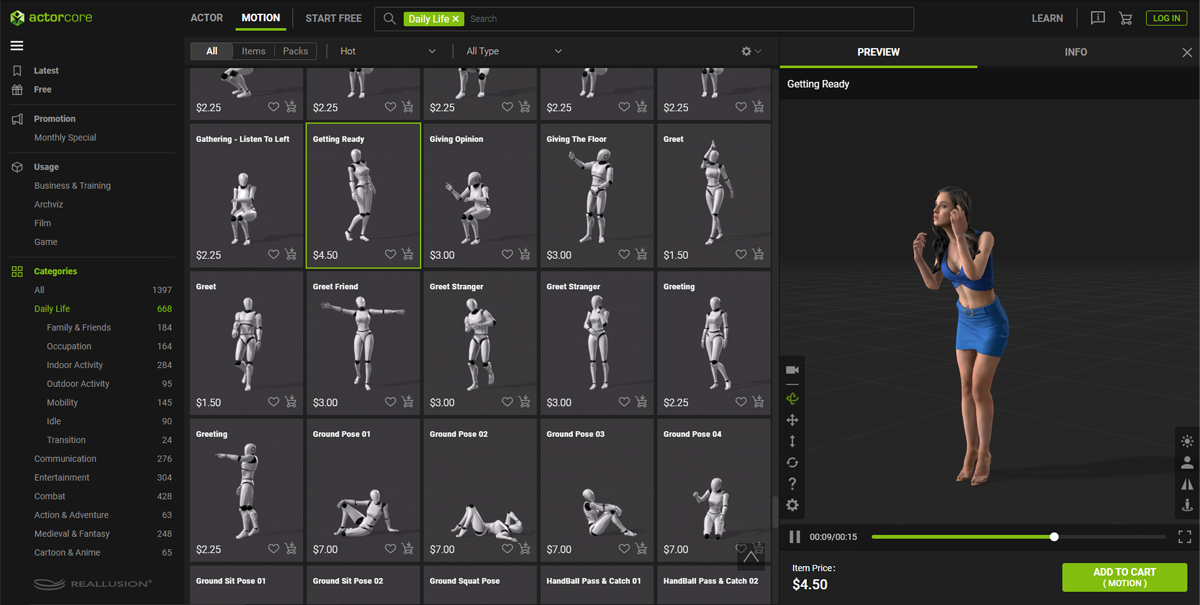Select the Business & Training usage
This screenshot has width=1200, height=605.
72,186
